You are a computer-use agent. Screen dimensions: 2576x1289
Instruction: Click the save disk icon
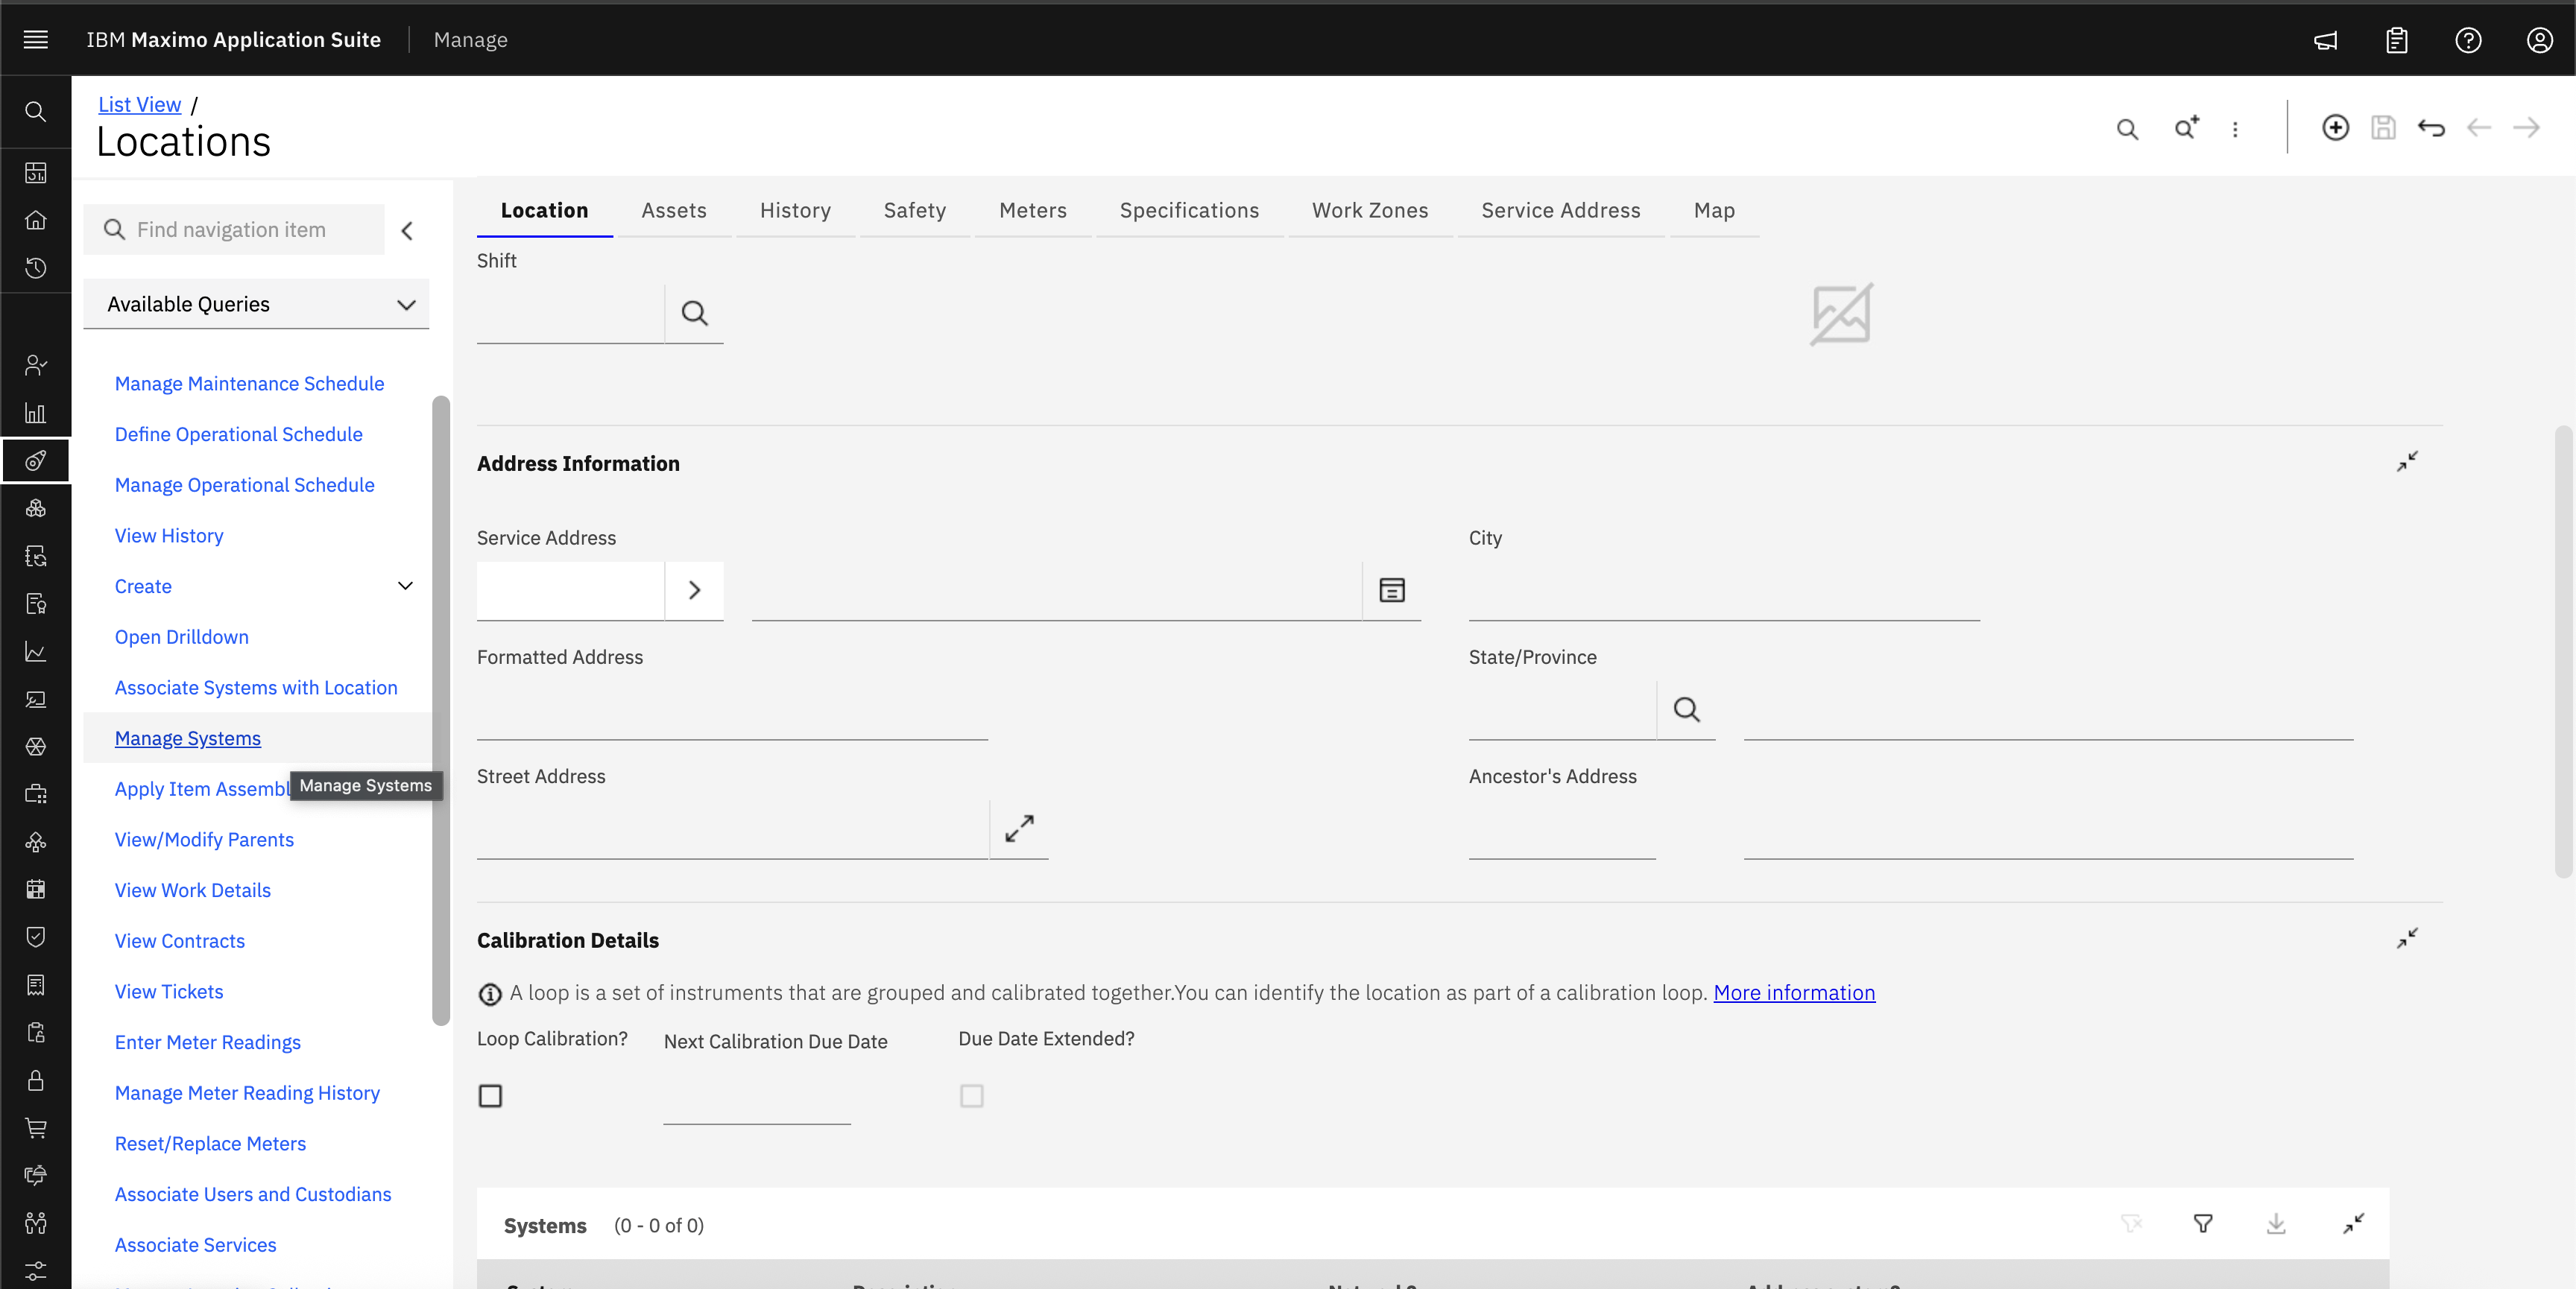[2383, 128]
